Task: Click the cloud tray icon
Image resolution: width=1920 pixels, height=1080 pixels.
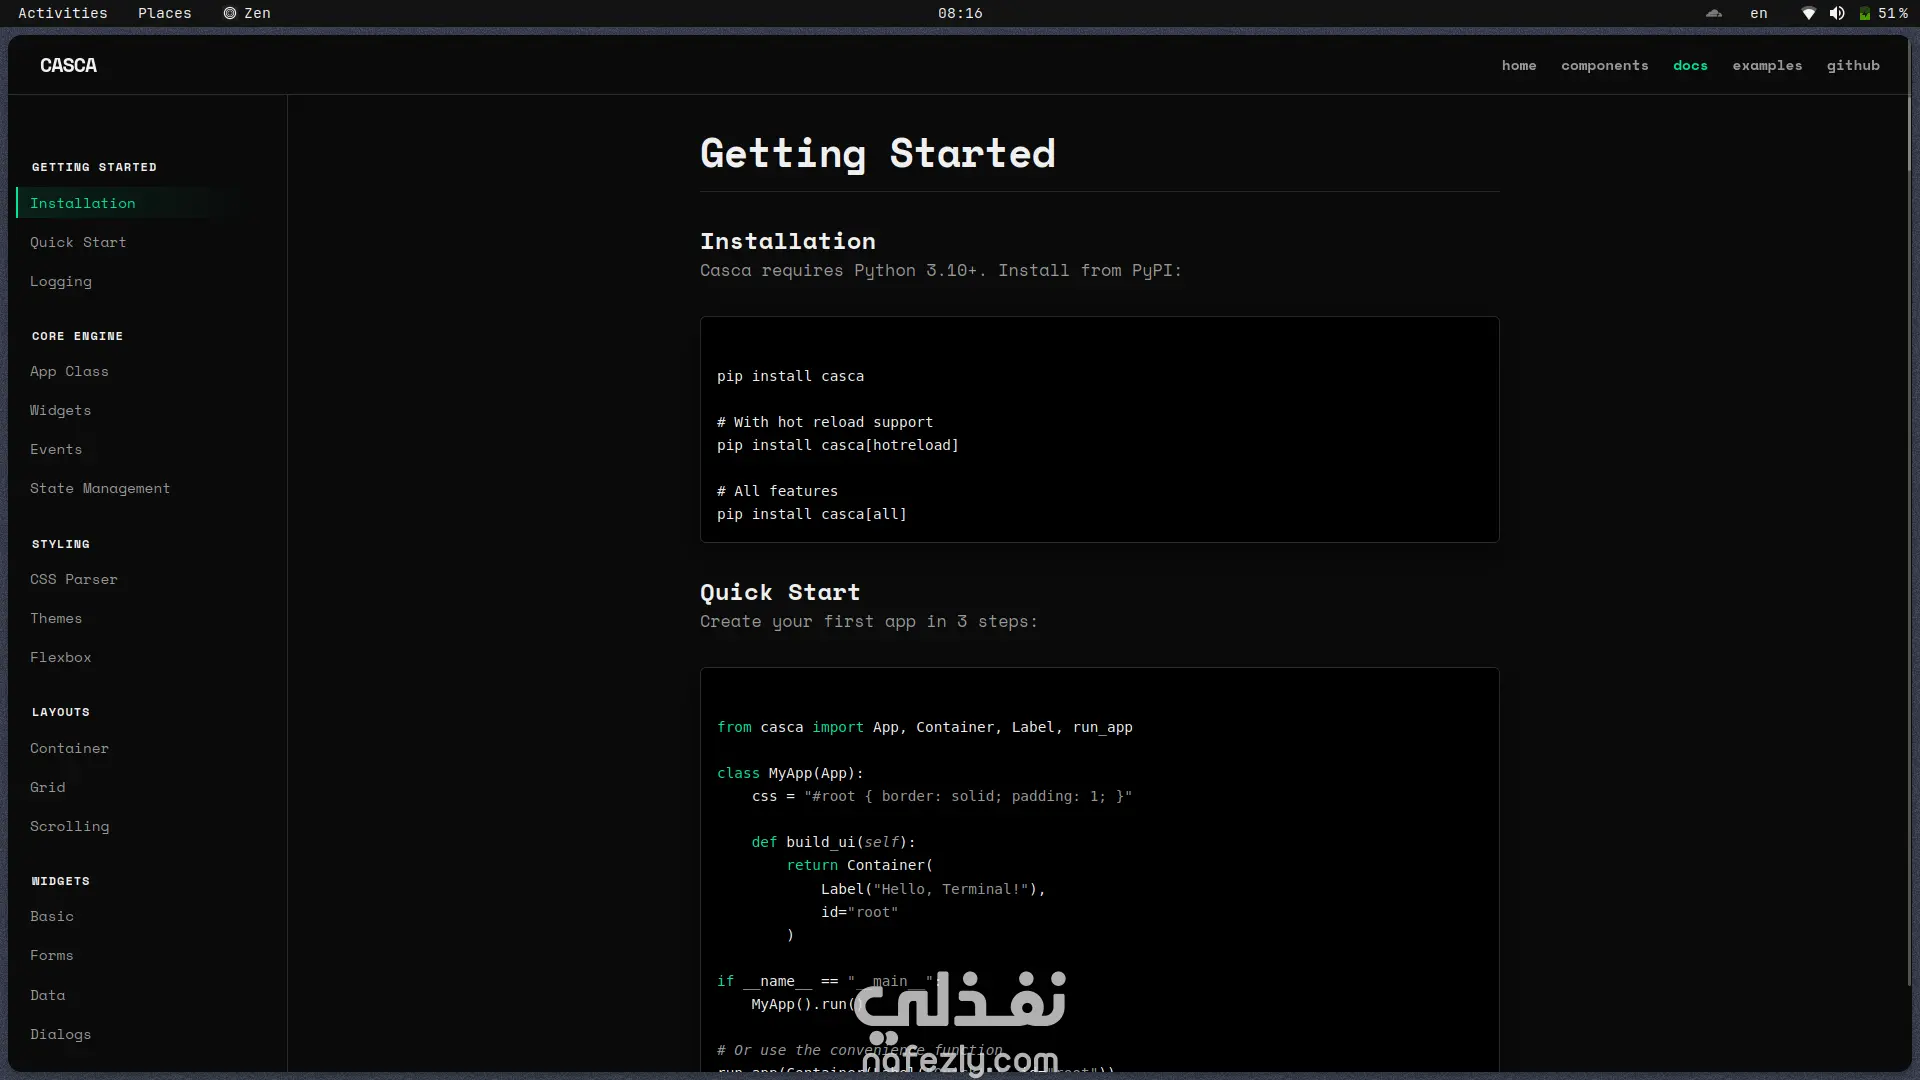Action: point(1714,13)
